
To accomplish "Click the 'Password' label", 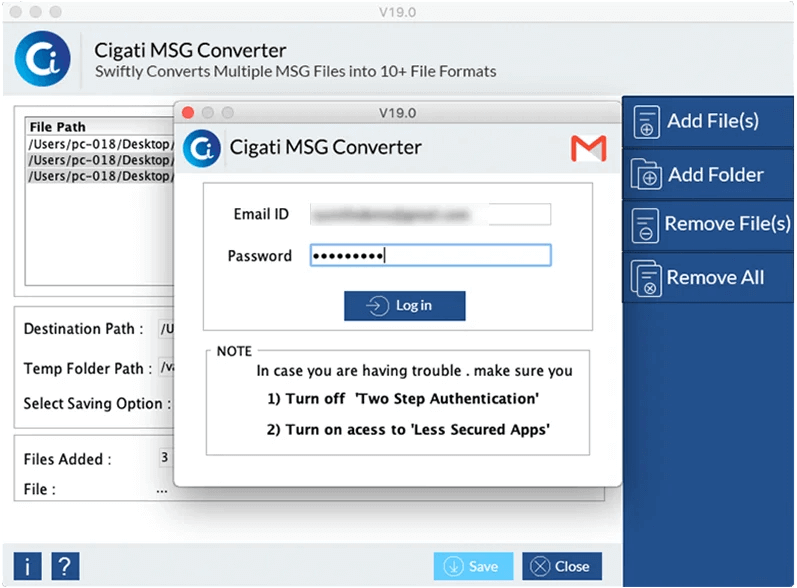I will point(259,256).
